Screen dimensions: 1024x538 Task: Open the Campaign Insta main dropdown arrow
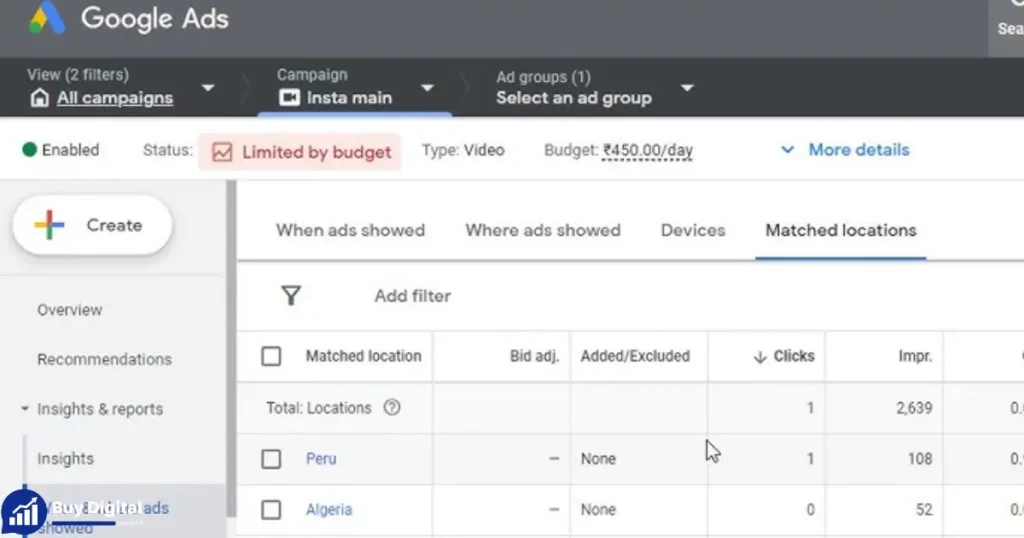pyautogui.click(x=427, y=87)
